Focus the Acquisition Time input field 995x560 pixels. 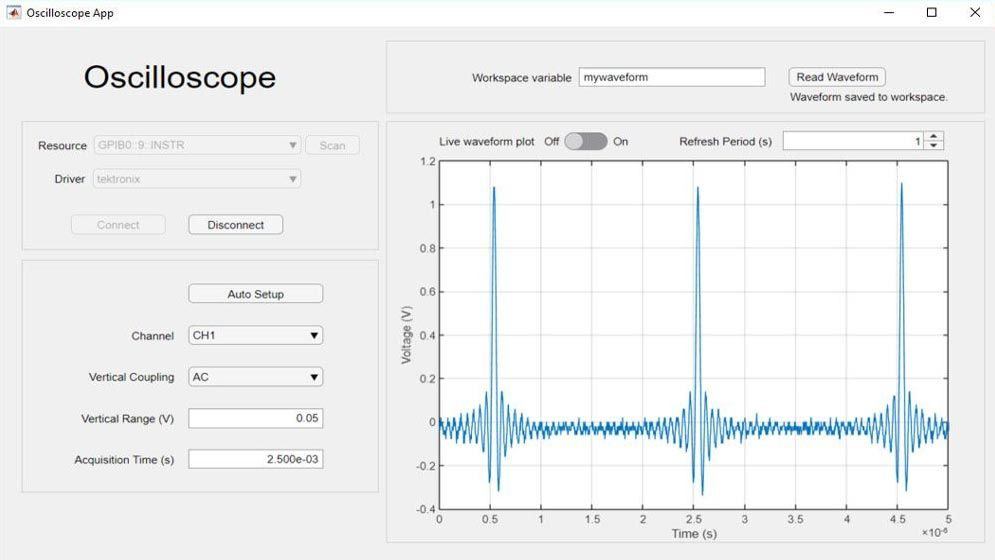tap(255, 459)
